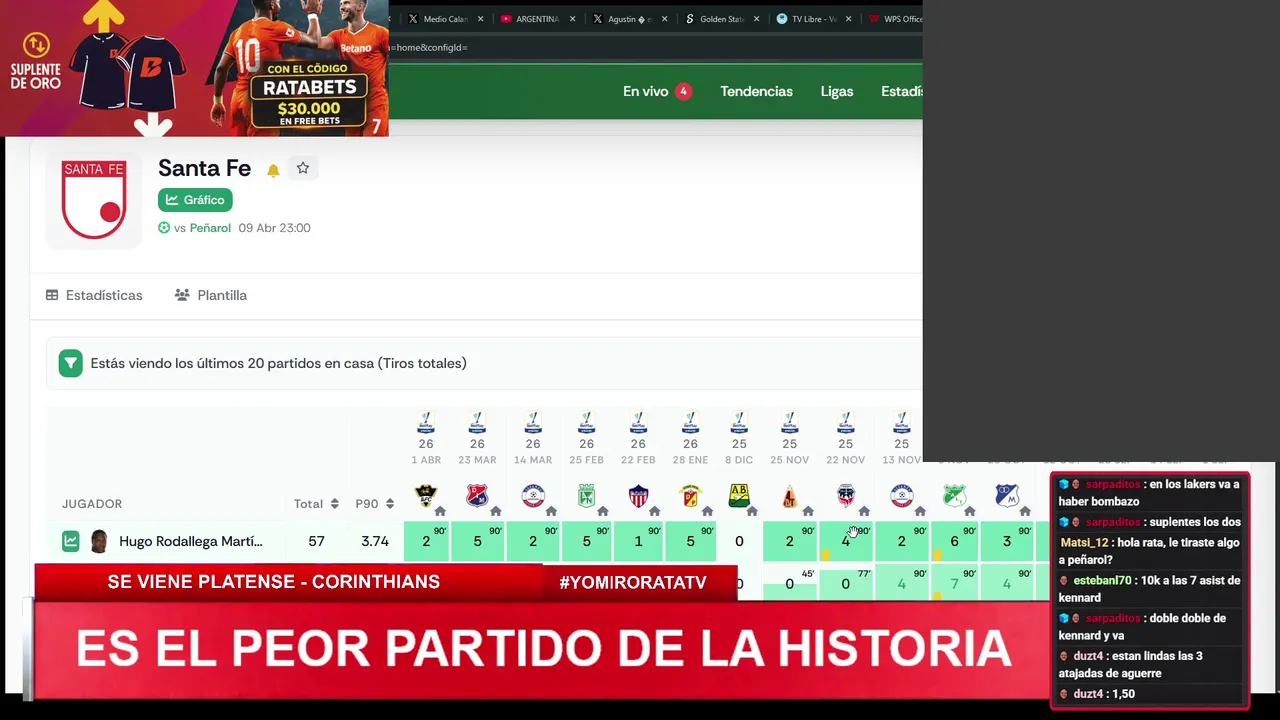This screenshot has height=720, width=1280.
Task: Open Tendencias in the navigation bar
Action: 756,91
